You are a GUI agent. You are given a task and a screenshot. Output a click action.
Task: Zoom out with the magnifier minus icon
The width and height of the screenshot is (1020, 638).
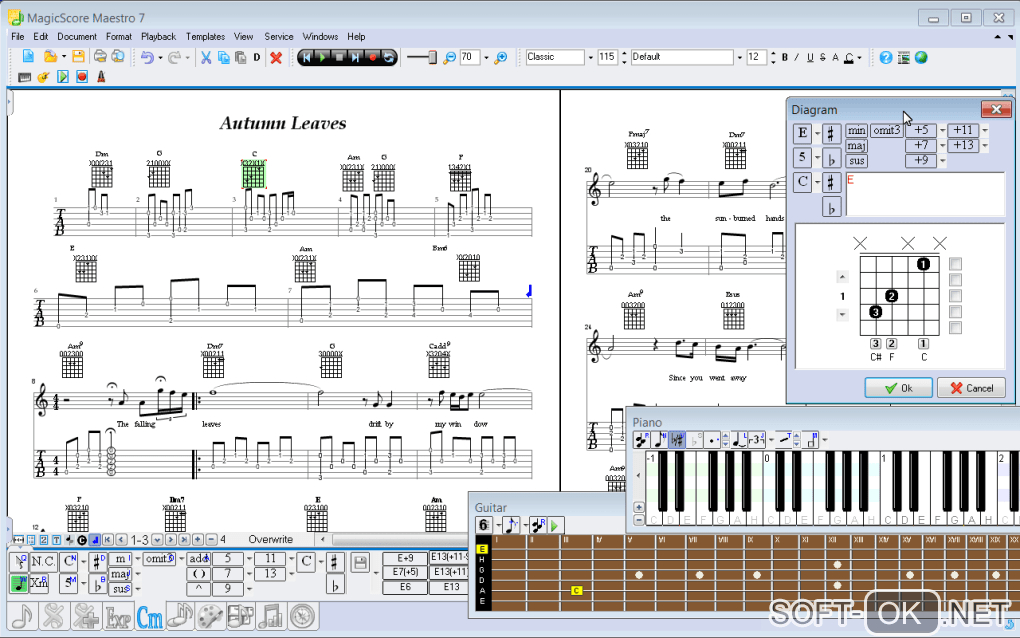[449, 57]
